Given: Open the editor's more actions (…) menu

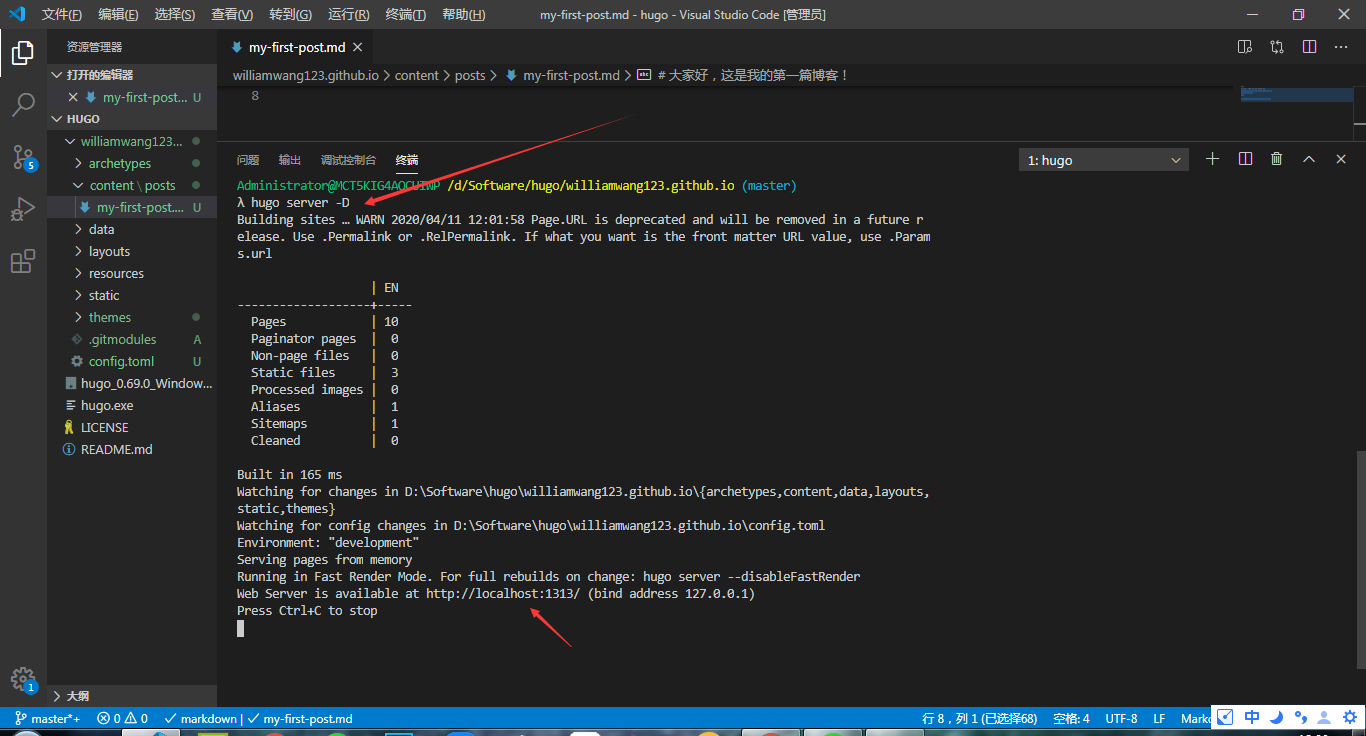Looking at the screenshot, I should [1341, 47].
